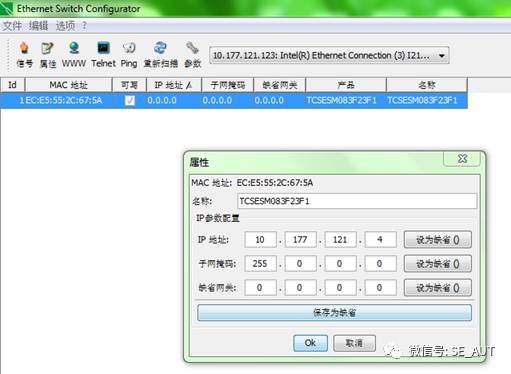Click the subnet mask second octet field
The image size is (511, 374).
click(300, 264)
